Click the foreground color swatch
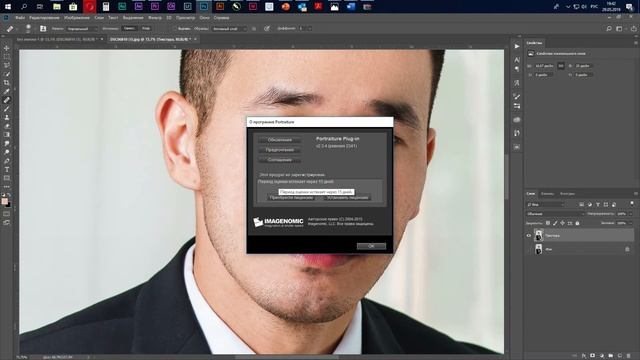 coord(4,201)
